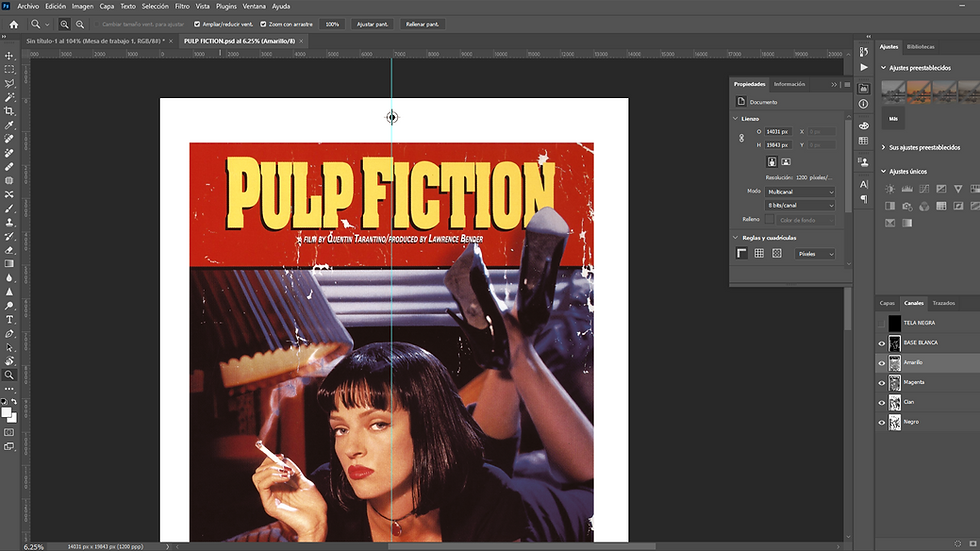
Task: Toggle 'Zoom con arrastre' checkbox
Action: (263, 24)
